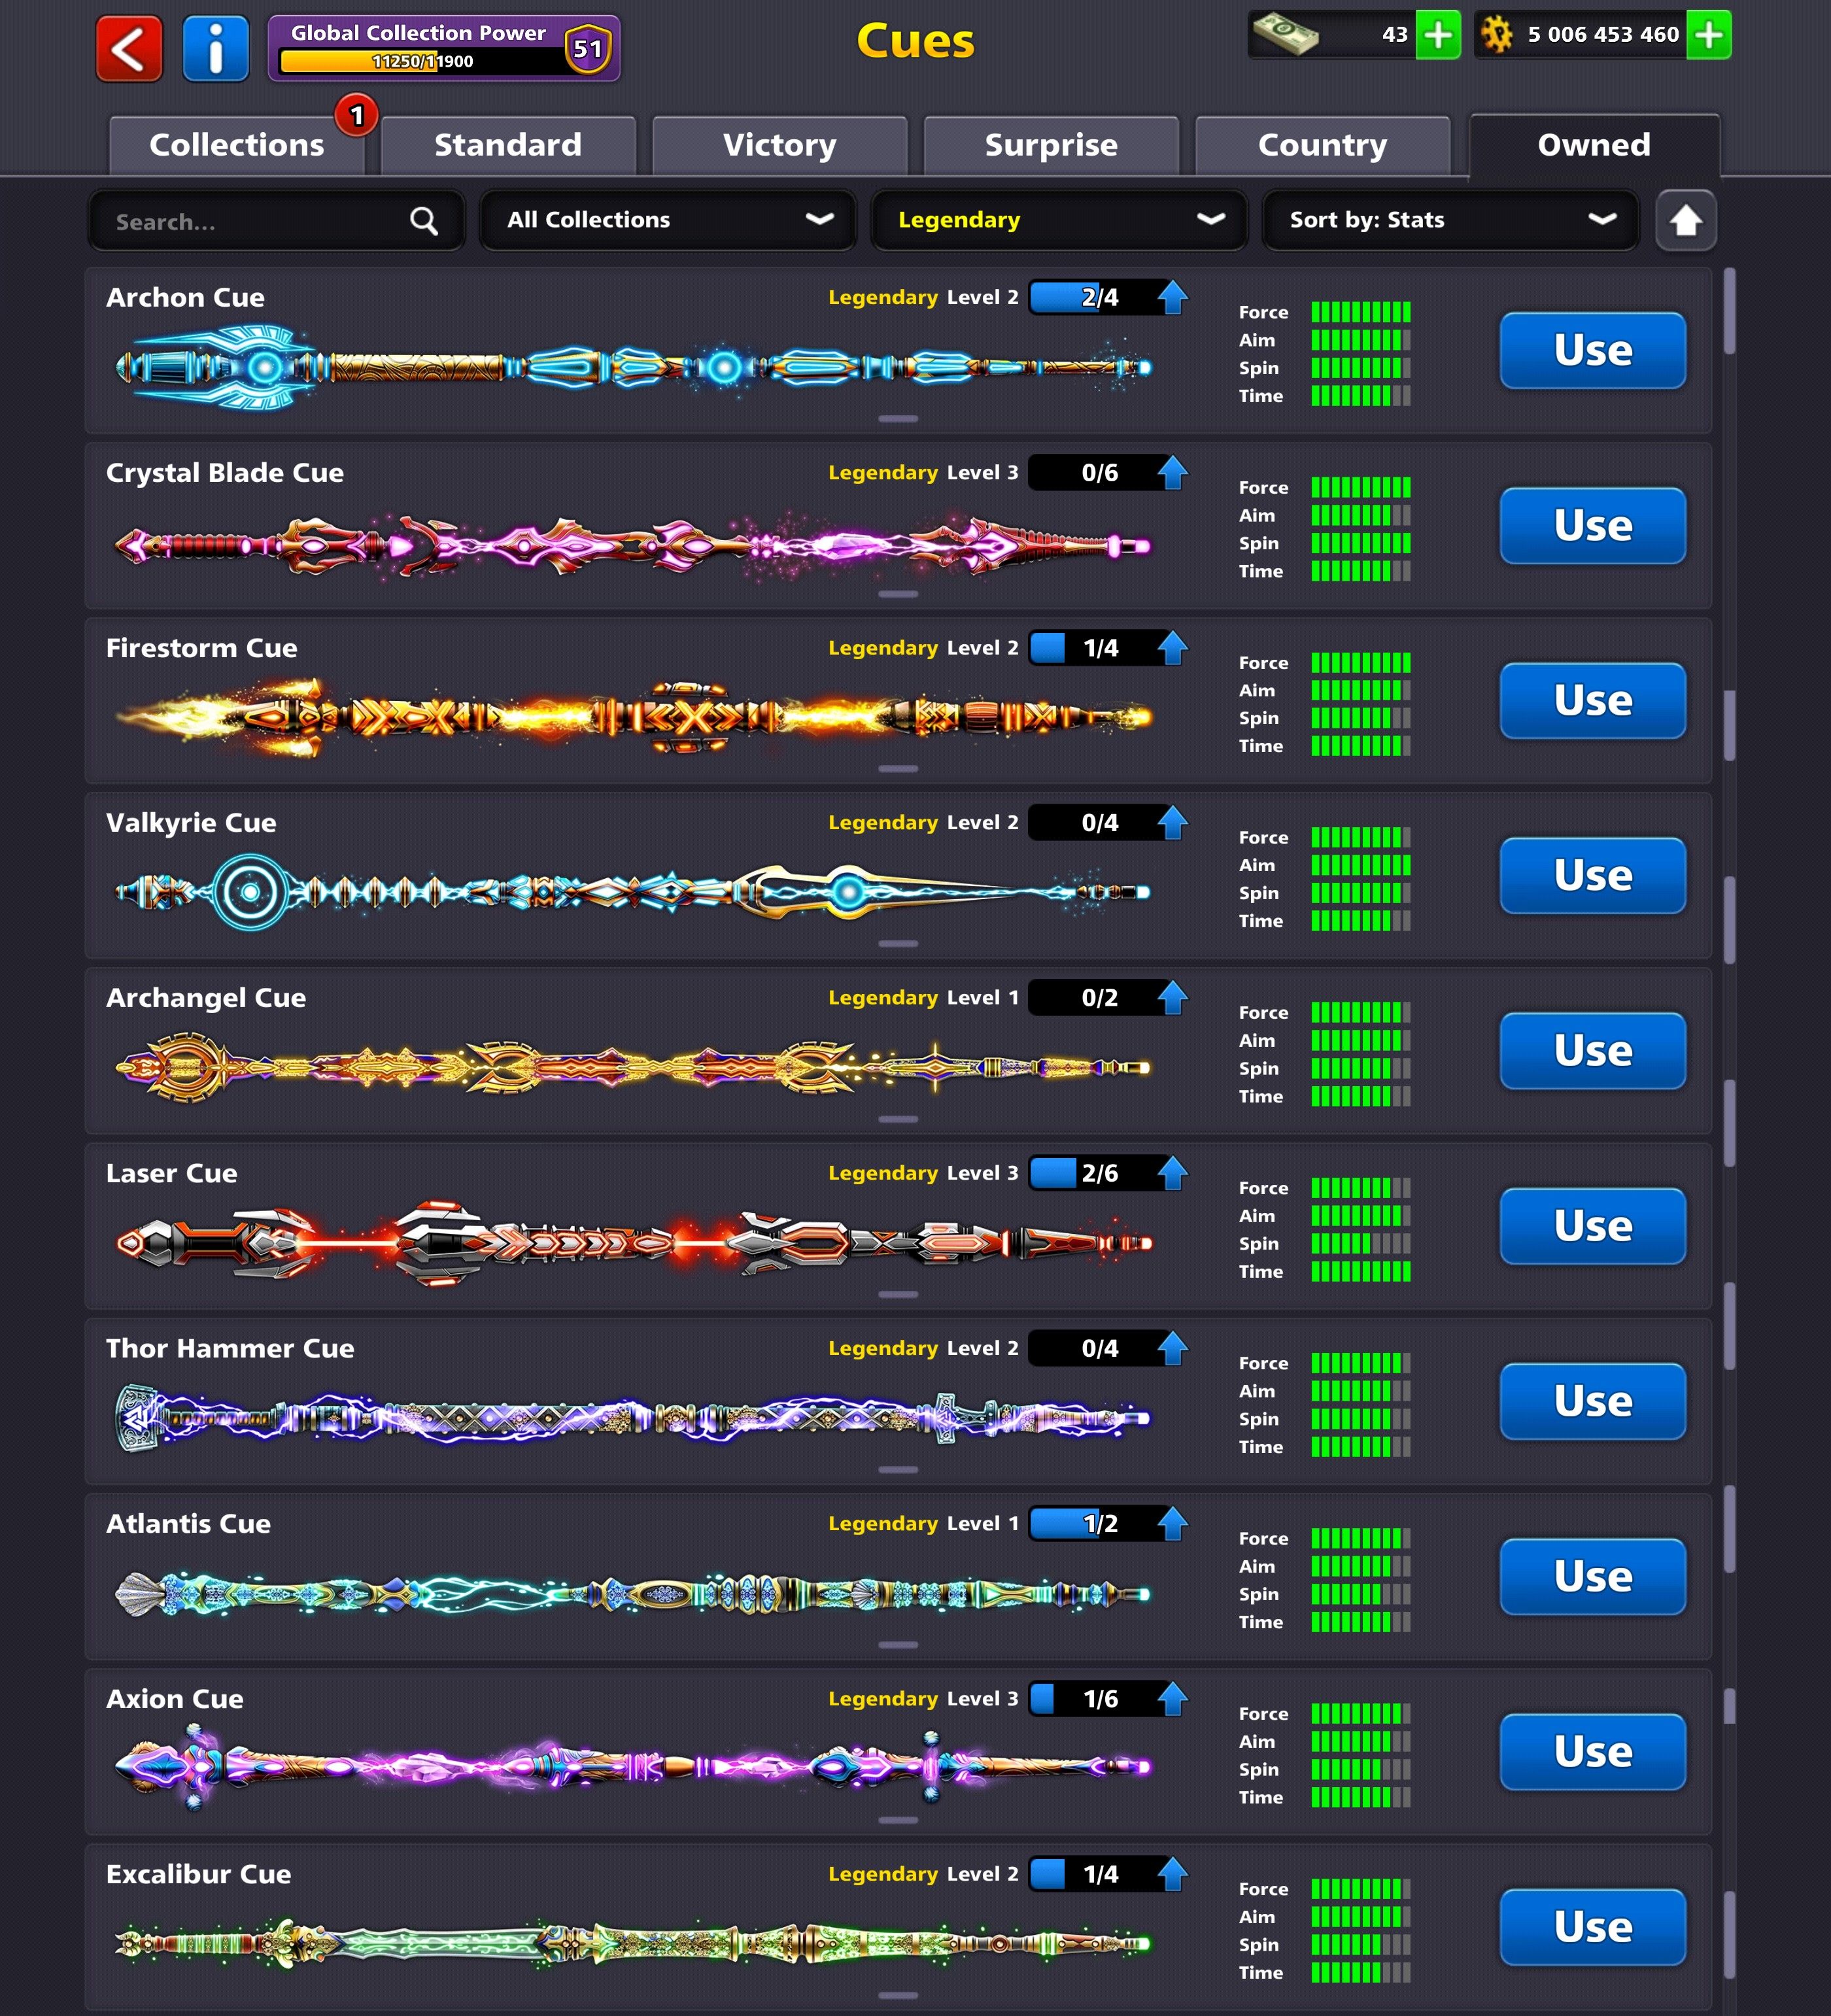Switch to the Victory tab
This screenshot has height=2016, width=1831.
780,145
